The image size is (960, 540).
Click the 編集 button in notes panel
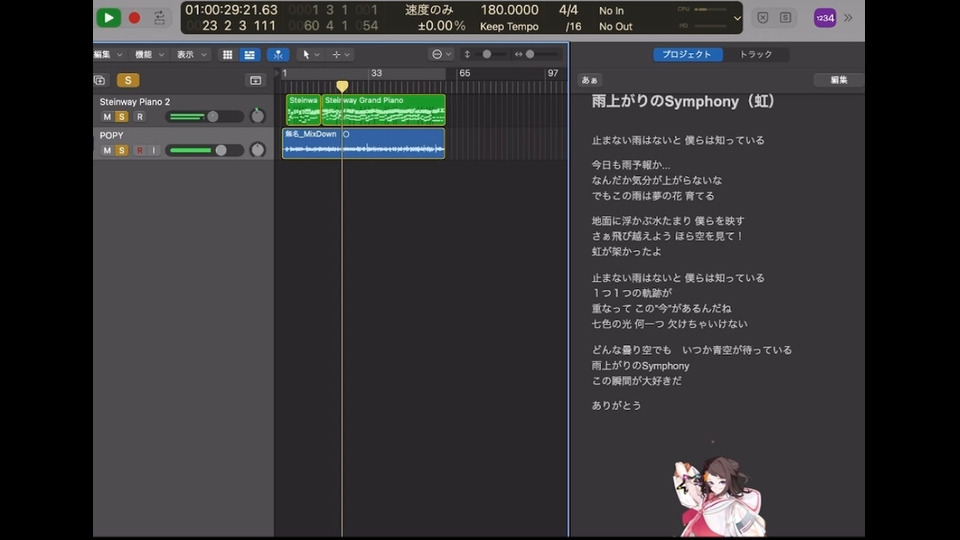(838, 80)
